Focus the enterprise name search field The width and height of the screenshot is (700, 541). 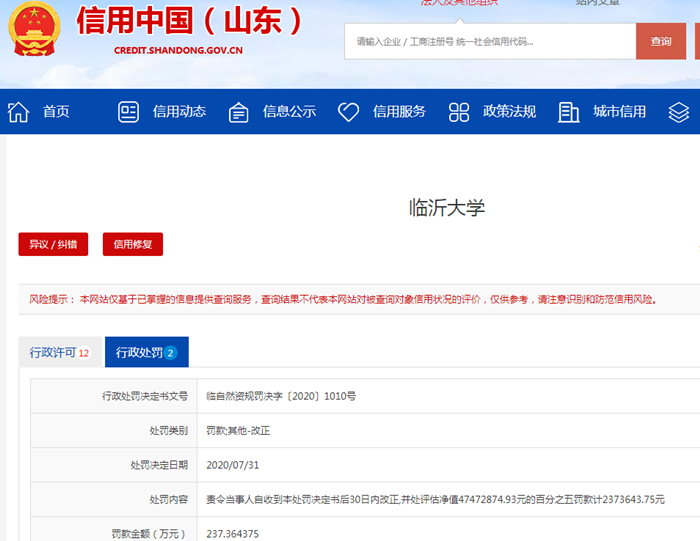click(x=490, y=42)
